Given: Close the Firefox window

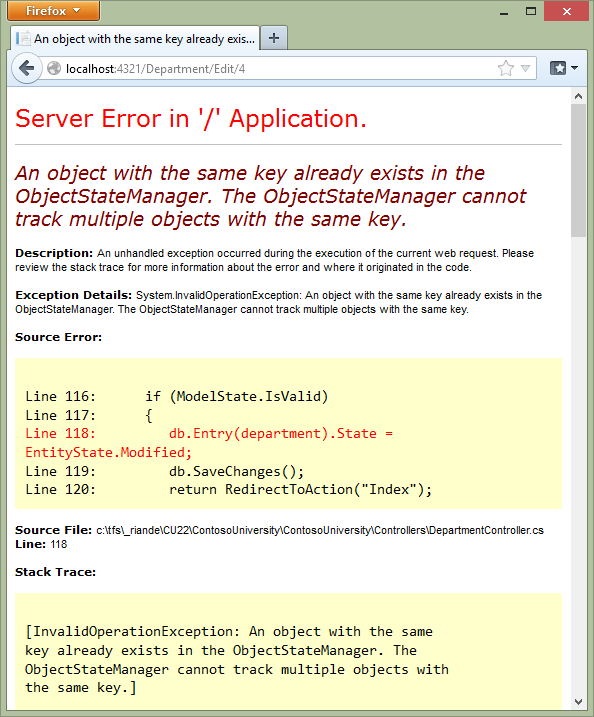Looking at the screenshot, I should (x=567, y=11).
